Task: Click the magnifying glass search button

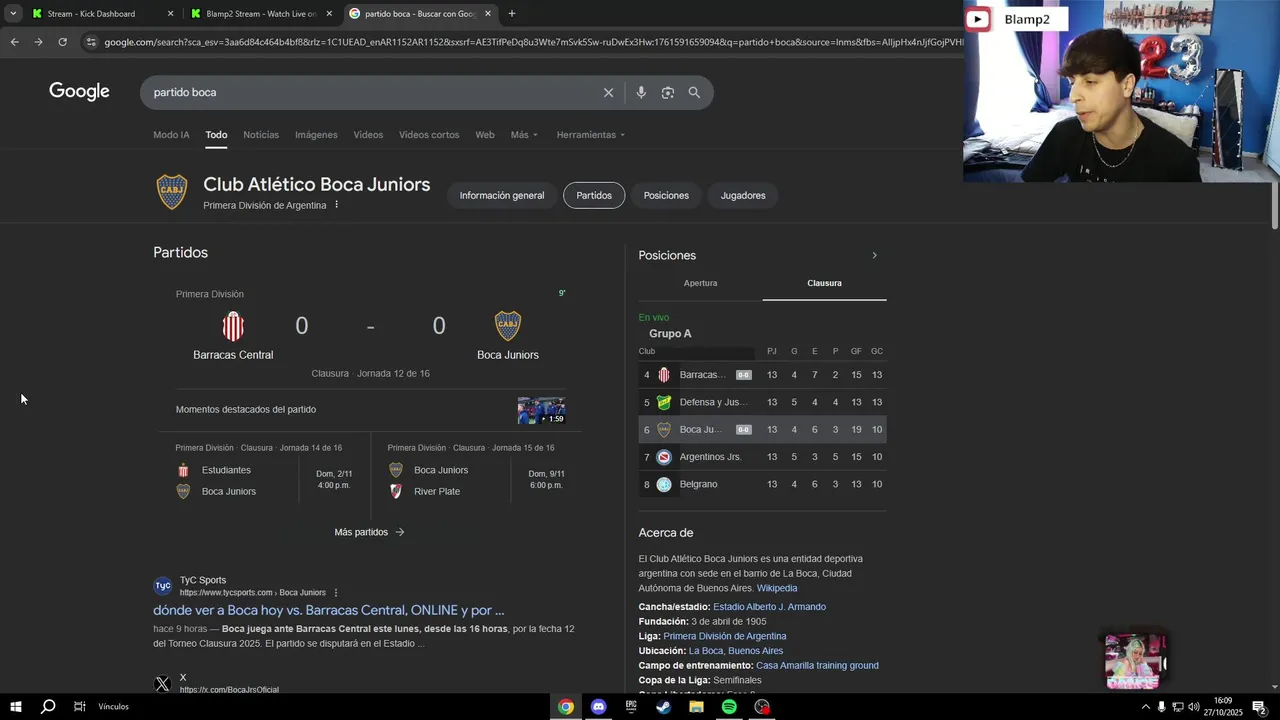Action: point(694,92)
